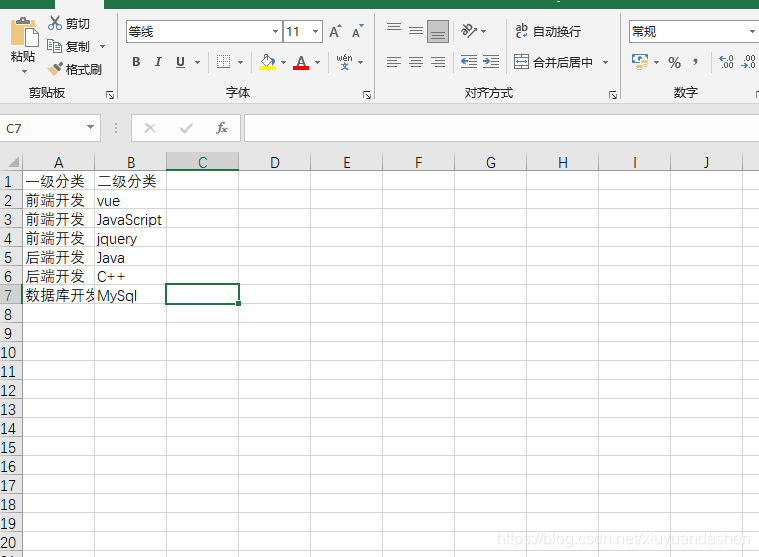Screen dimensions: 759x557
Task: Align cell text left
Action: tap(394, 62)
